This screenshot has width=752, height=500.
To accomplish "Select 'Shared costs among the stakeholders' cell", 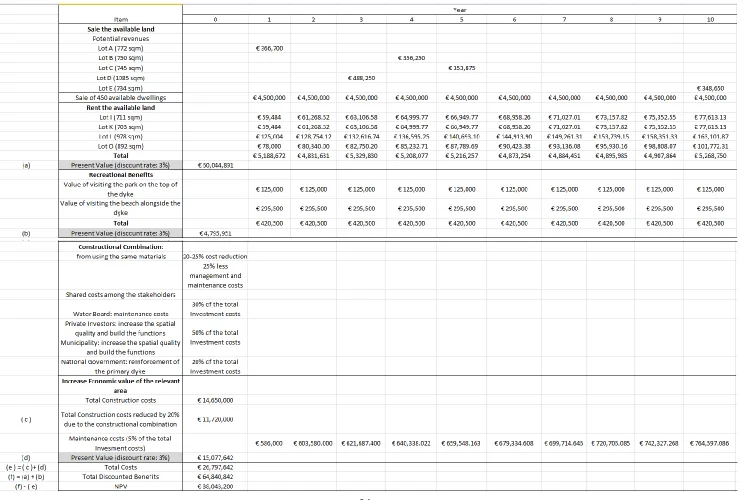I will tap(120, 295).
